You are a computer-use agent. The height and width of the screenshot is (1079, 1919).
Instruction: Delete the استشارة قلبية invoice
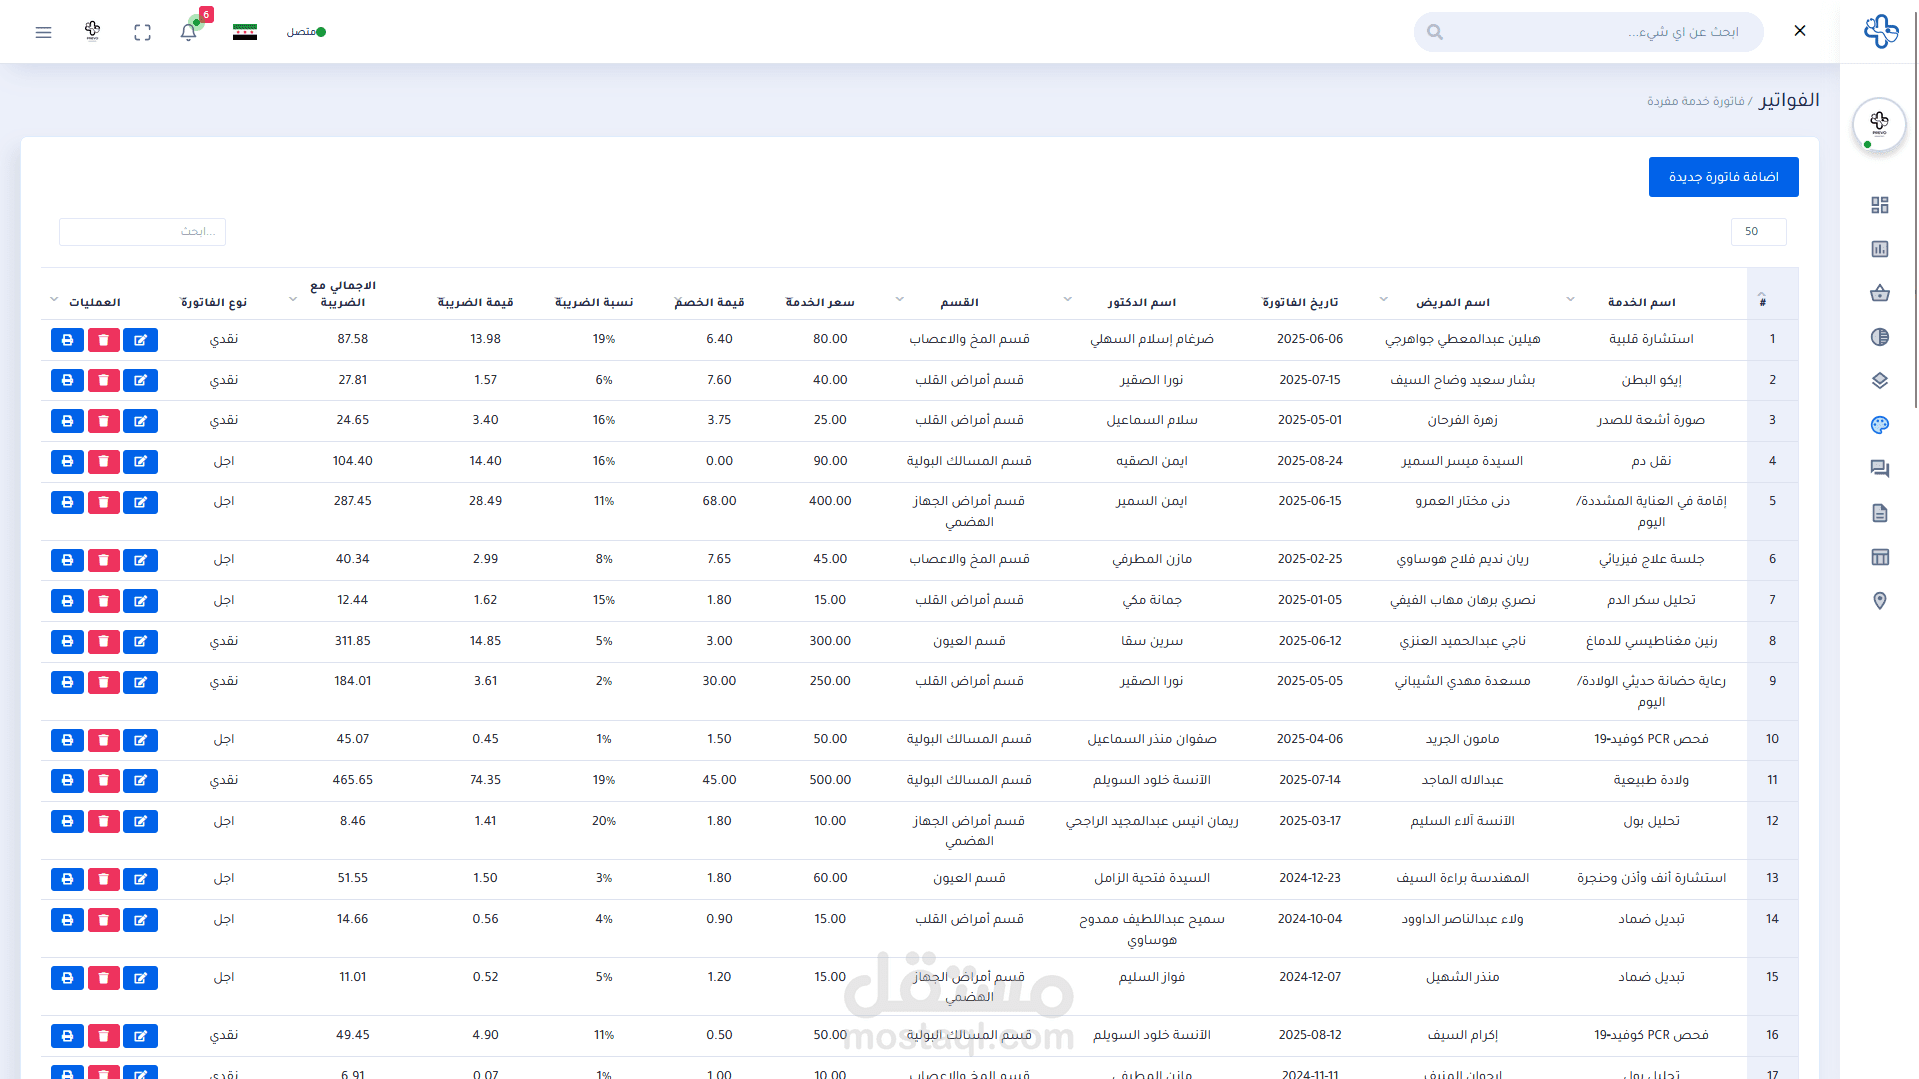click(104, 340)
